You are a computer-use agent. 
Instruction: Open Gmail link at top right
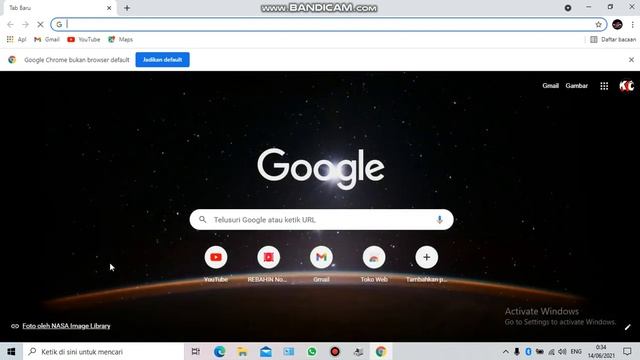550,86
